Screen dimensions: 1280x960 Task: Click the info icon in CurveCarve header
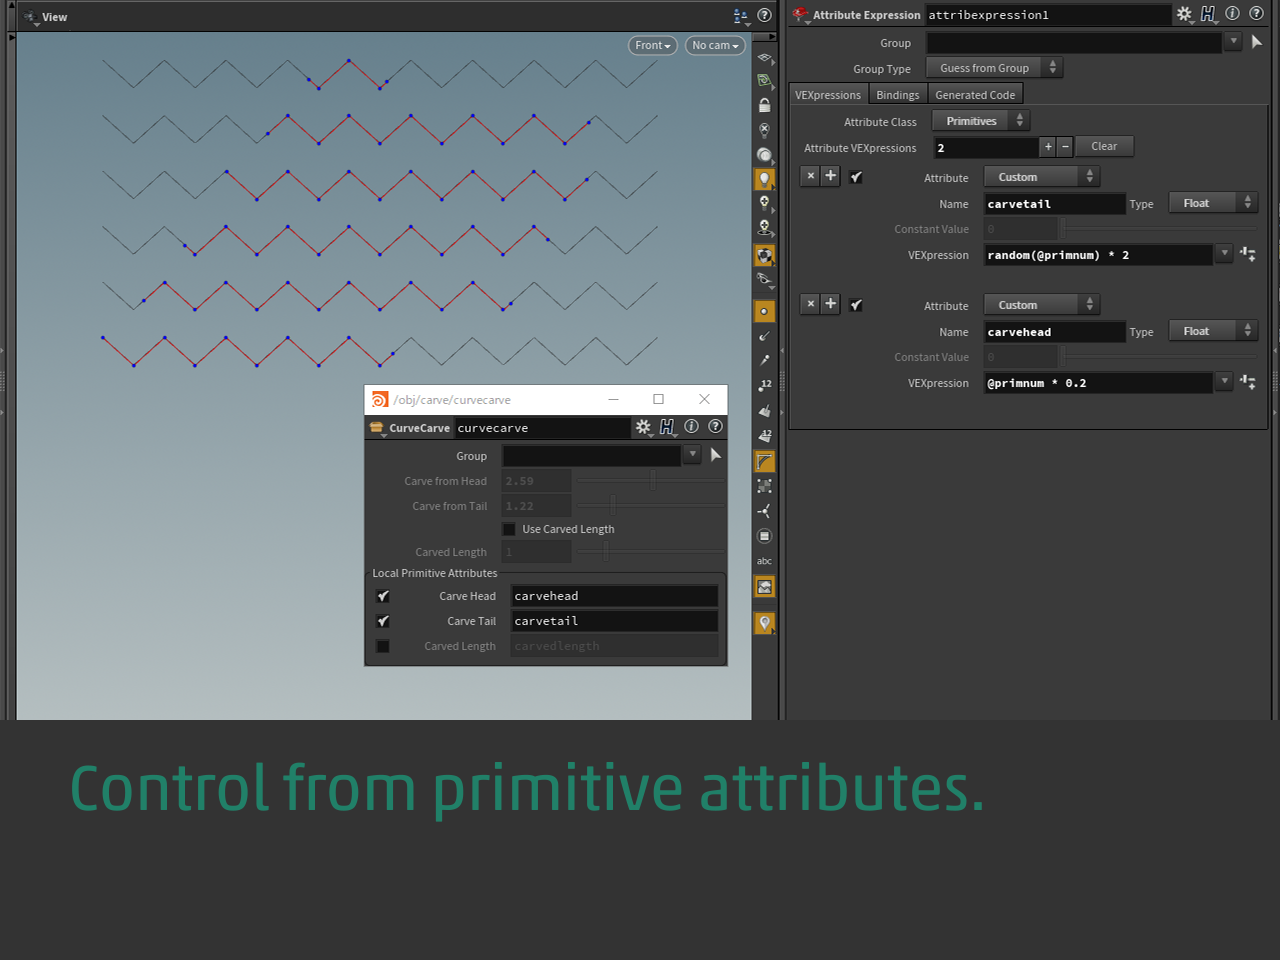point(691,427)
